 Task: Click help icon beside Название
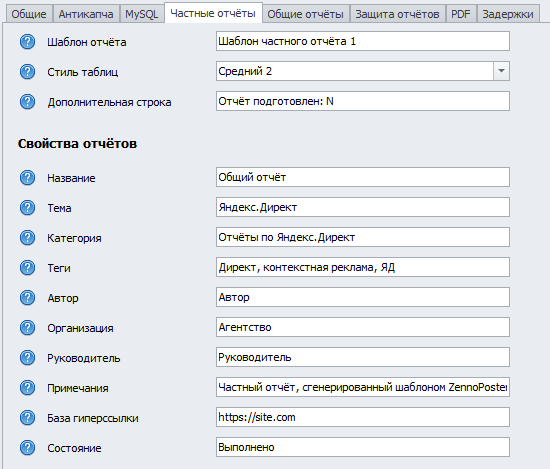[27, 177]
